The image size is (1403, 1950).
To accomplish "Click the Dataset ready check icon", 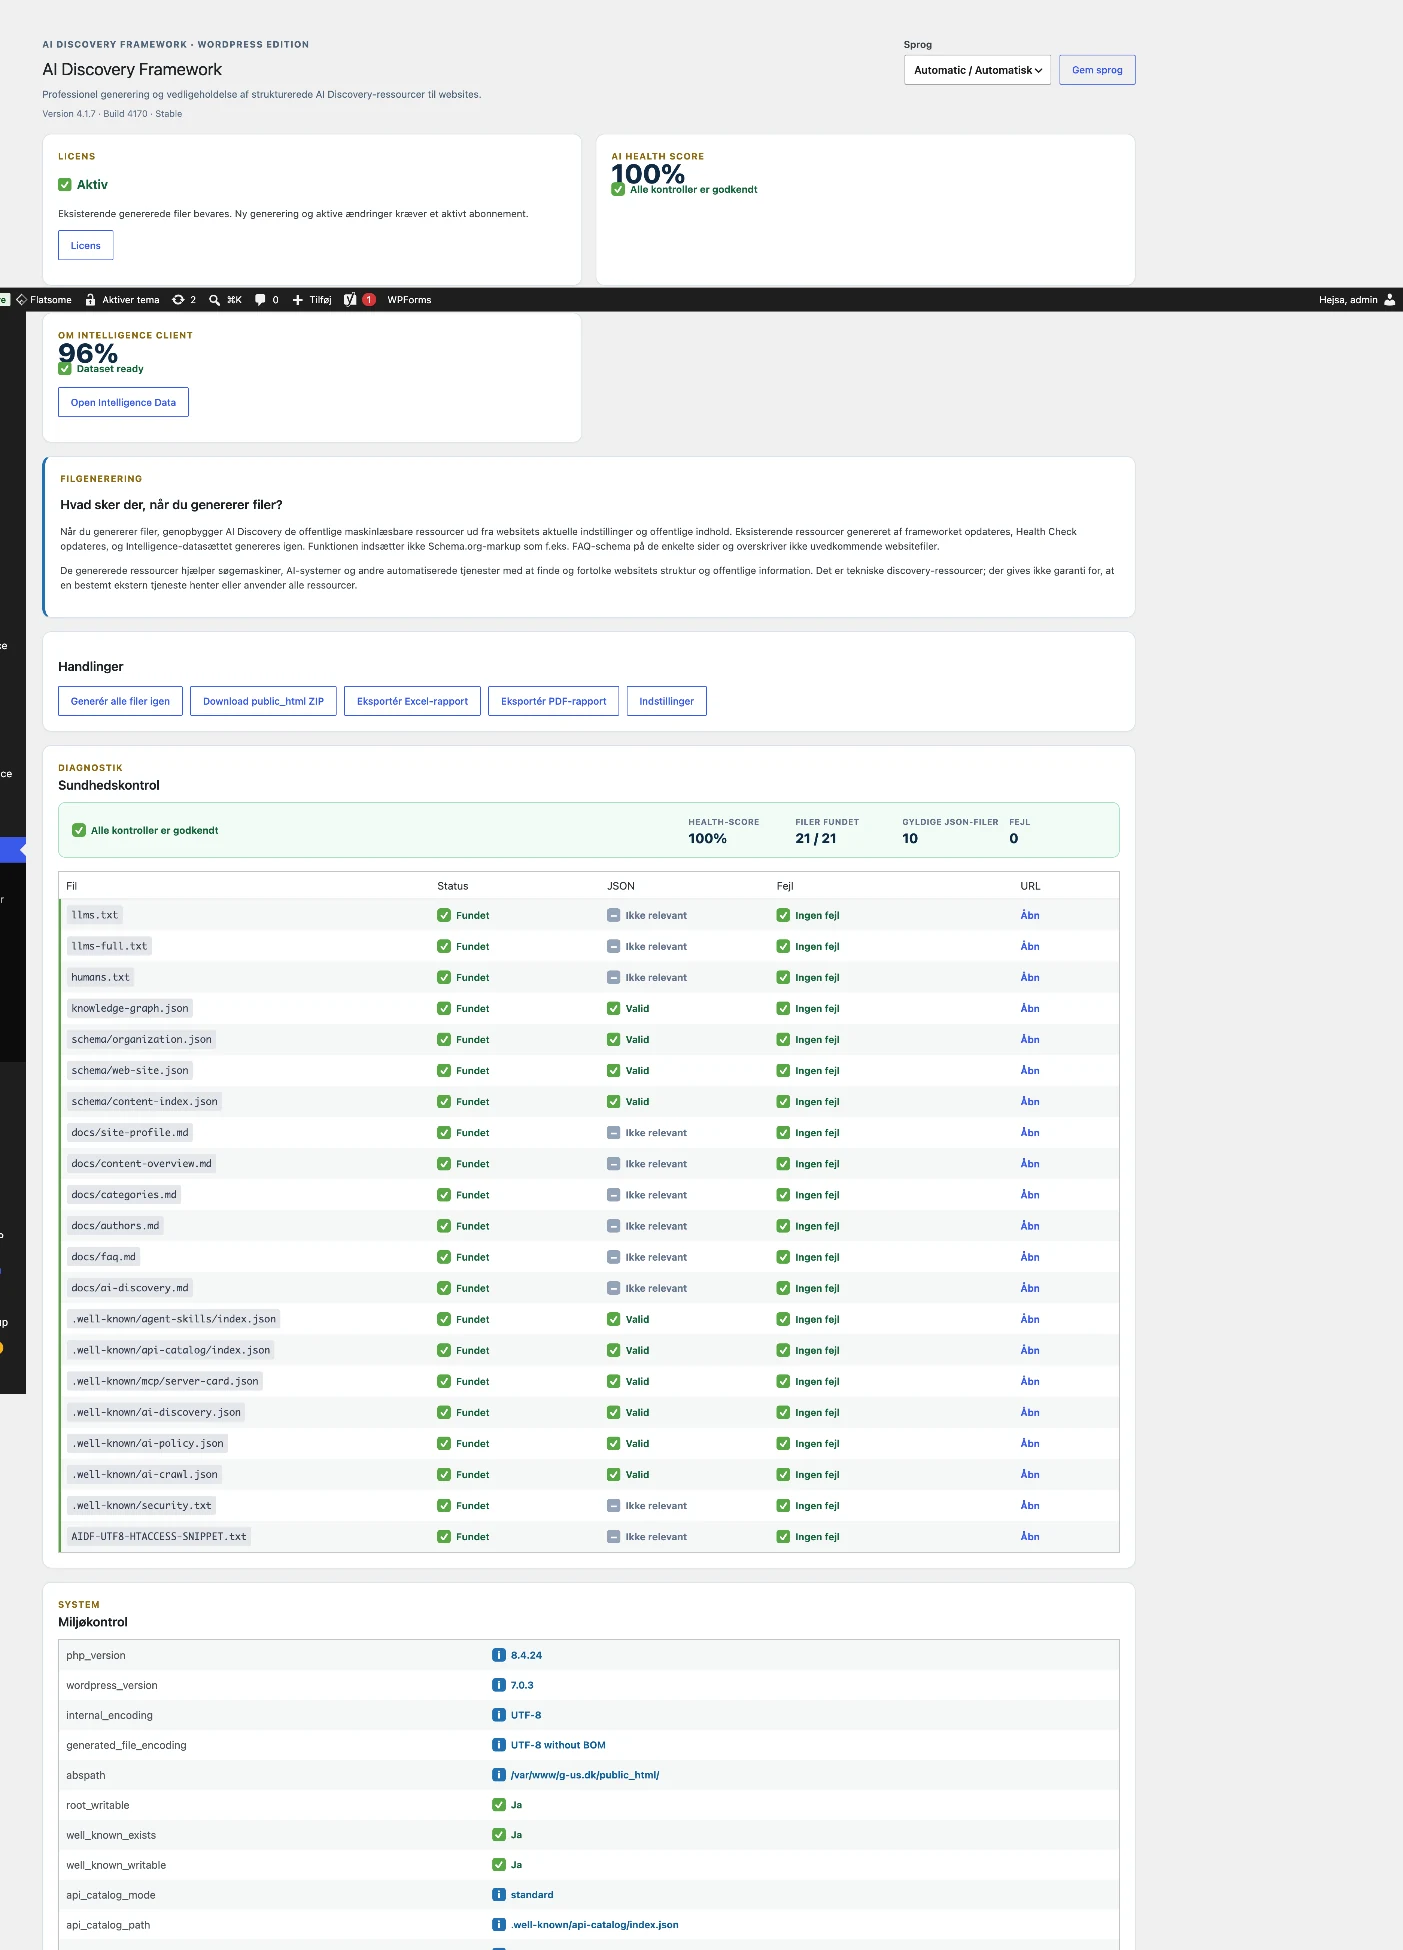I will point(65,369).
